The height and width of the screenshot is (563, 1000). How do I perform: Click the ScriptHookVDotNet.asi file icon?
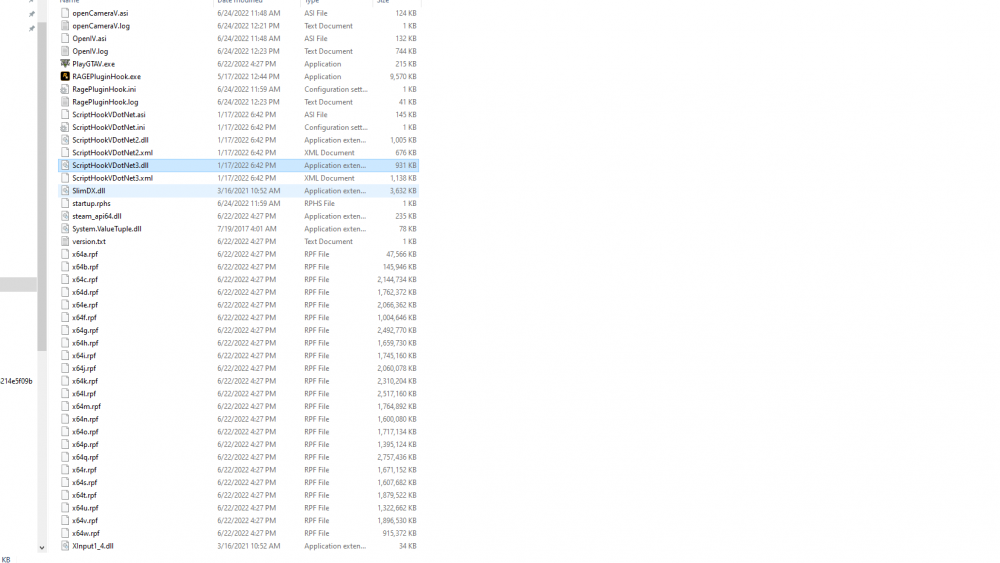pyautogui.click(x=64, y=115)
